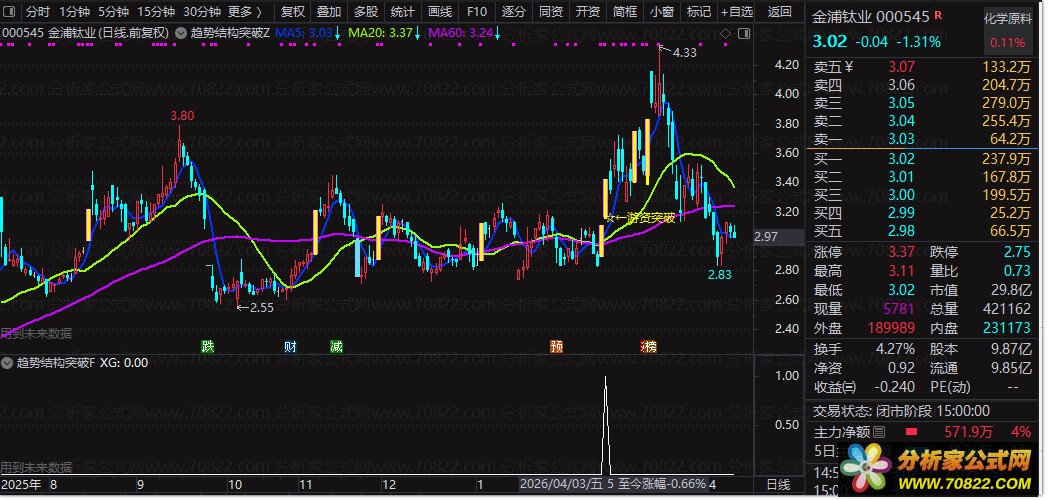The width and height of the screenshot is (1048, 500).
Task: Click the XG signal spike in lower pane
Action: pos(606,425)
